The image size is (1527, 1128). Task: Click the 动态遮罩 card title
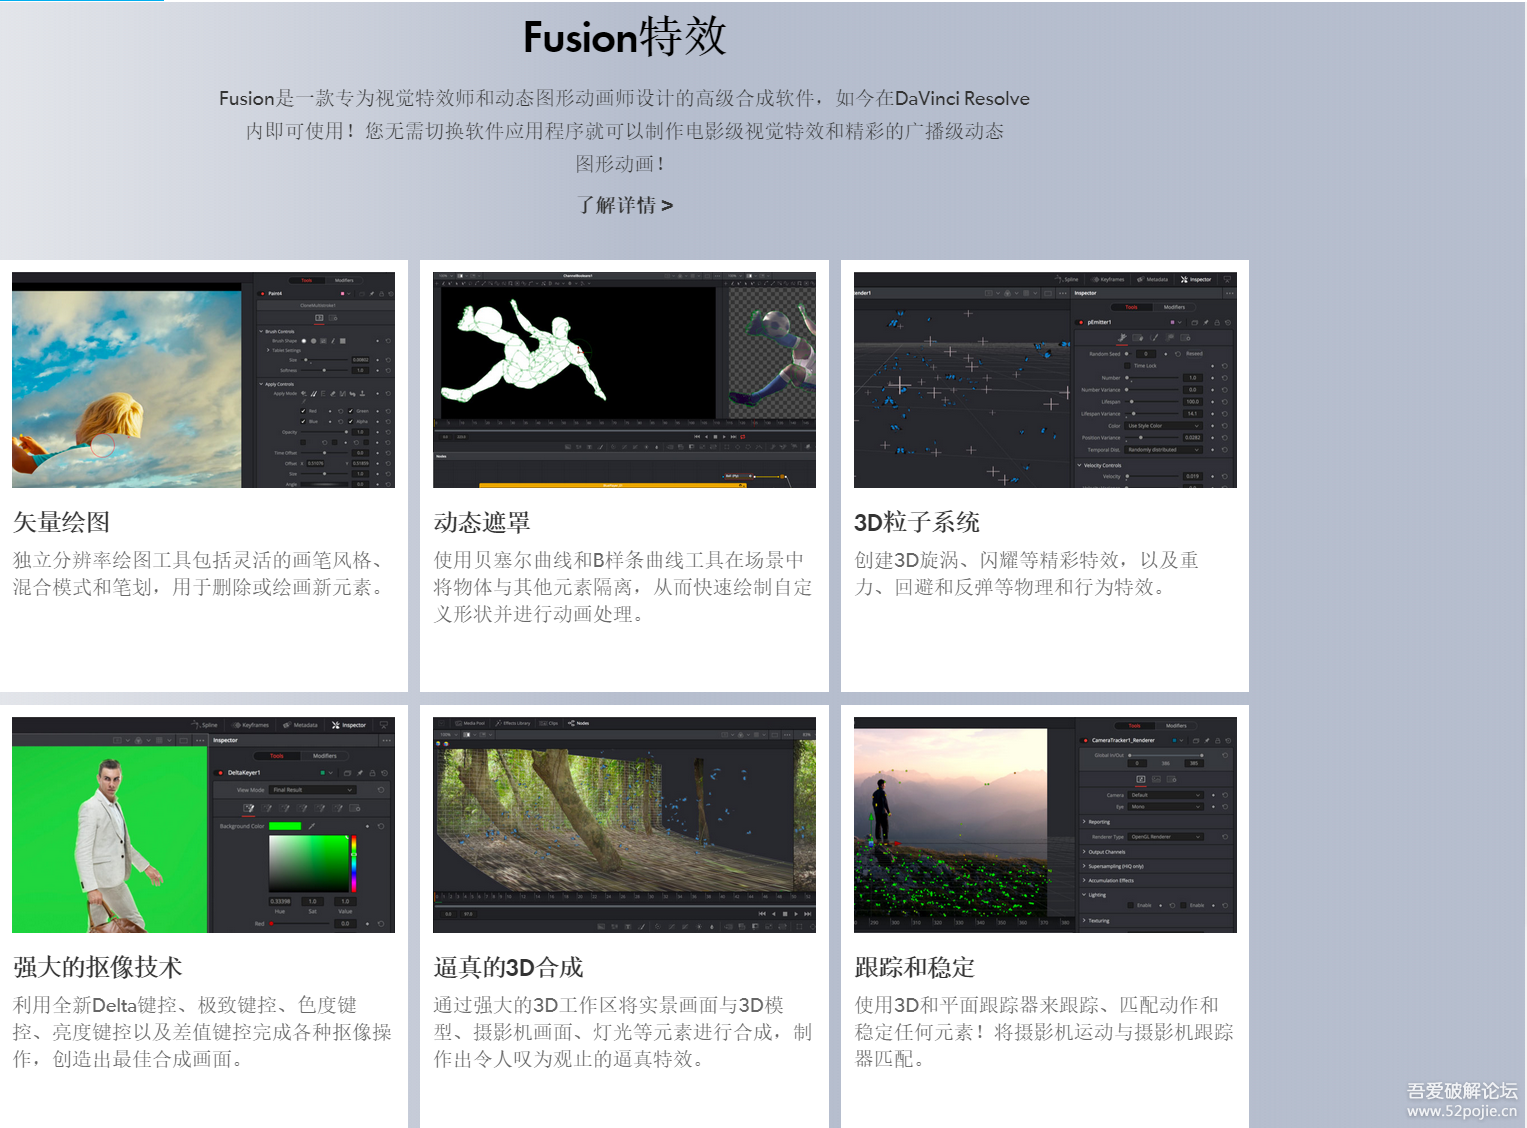tap(482, 522)
